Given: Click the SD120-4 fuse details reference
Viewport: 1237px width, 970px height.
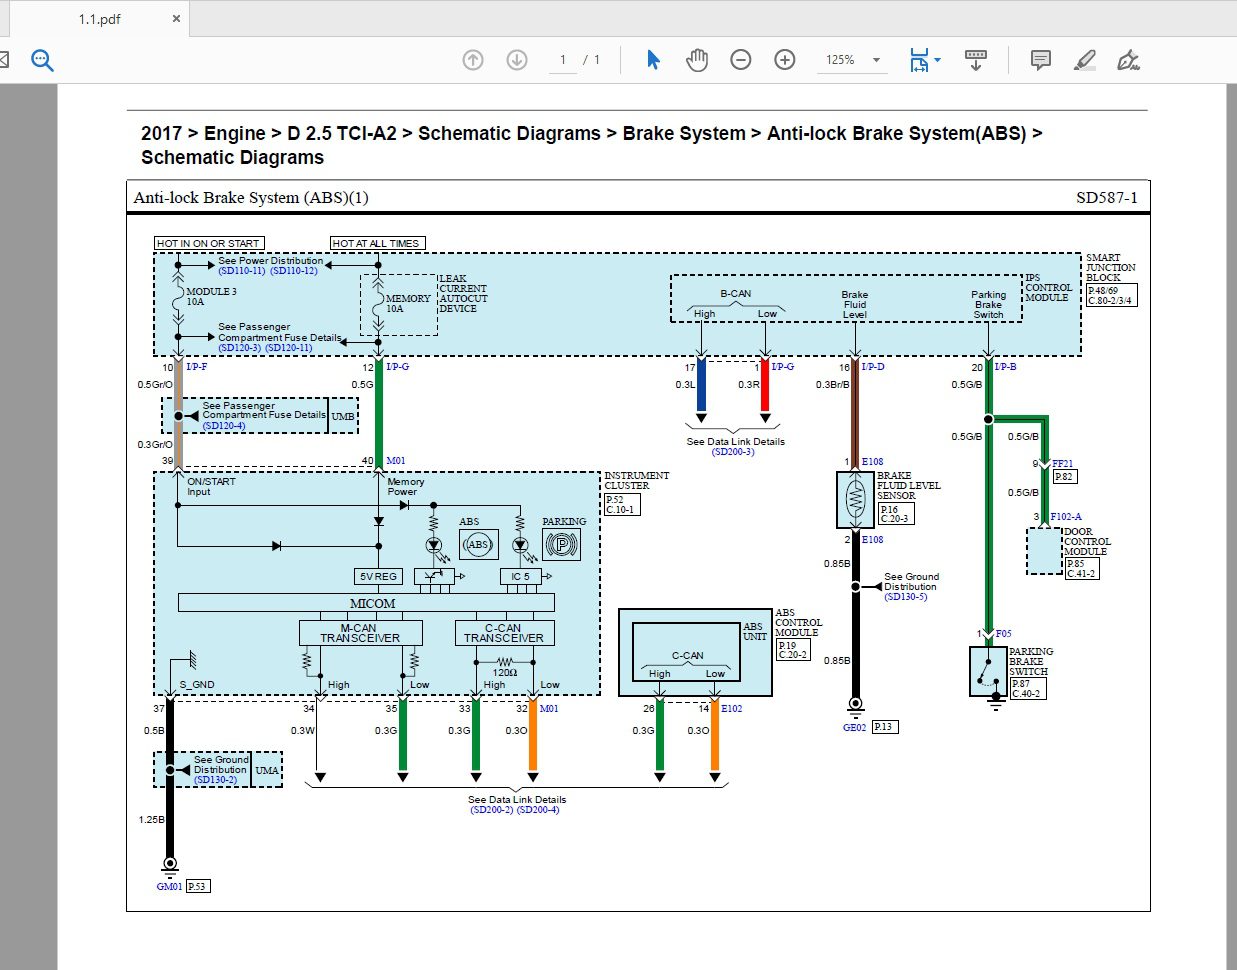Looking at the screenshot, I should point(224,426).
